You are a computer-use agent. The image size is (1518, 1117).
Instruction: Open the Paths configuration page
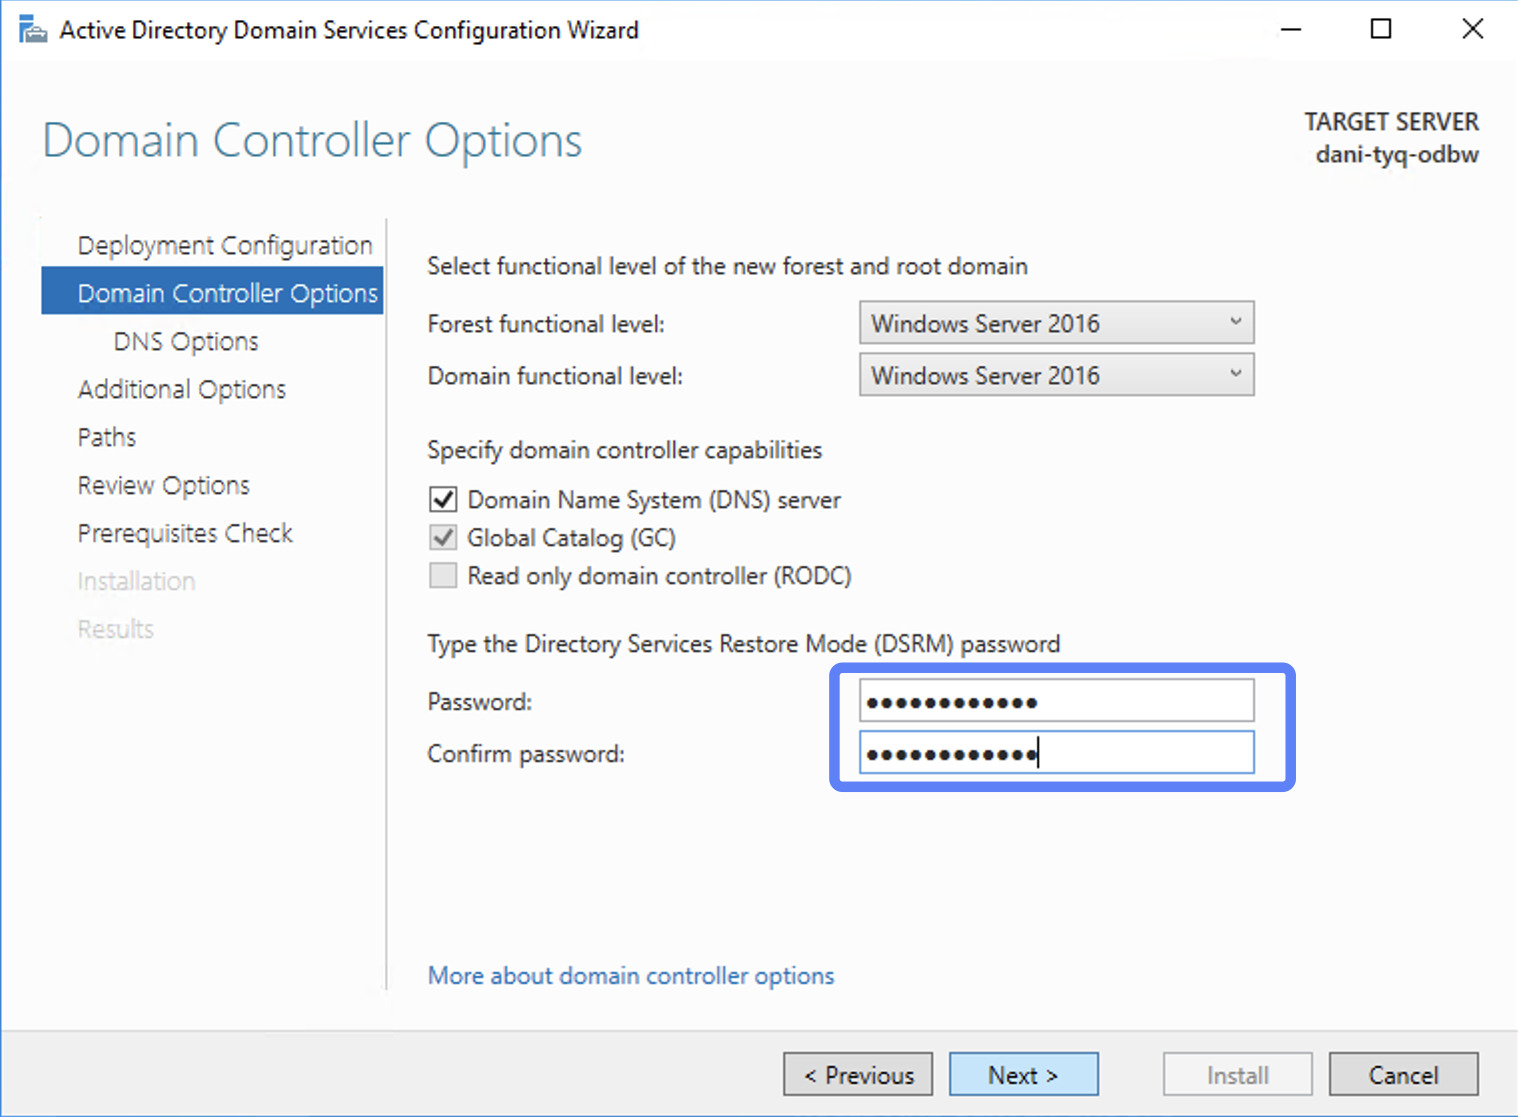tap(106, 437)
